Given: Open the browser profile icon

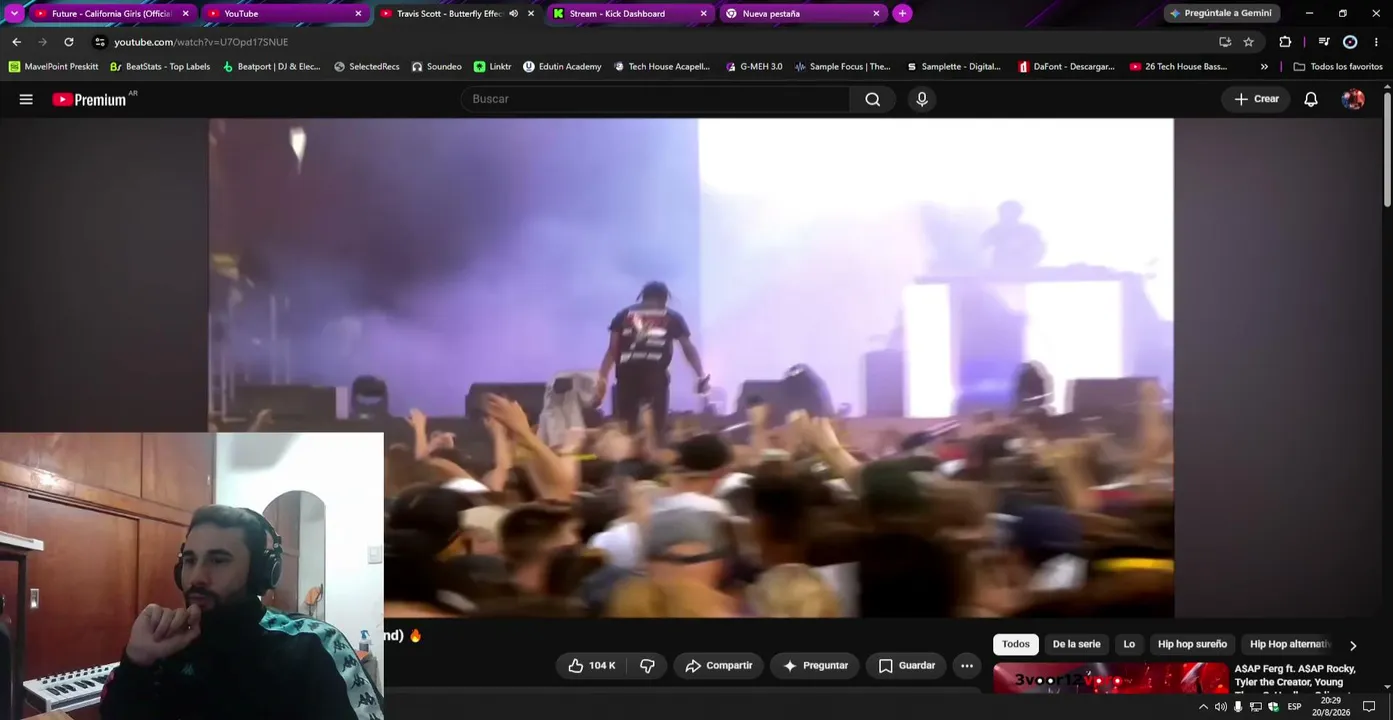Looking at the screenshot, I should click(1350, 42).
